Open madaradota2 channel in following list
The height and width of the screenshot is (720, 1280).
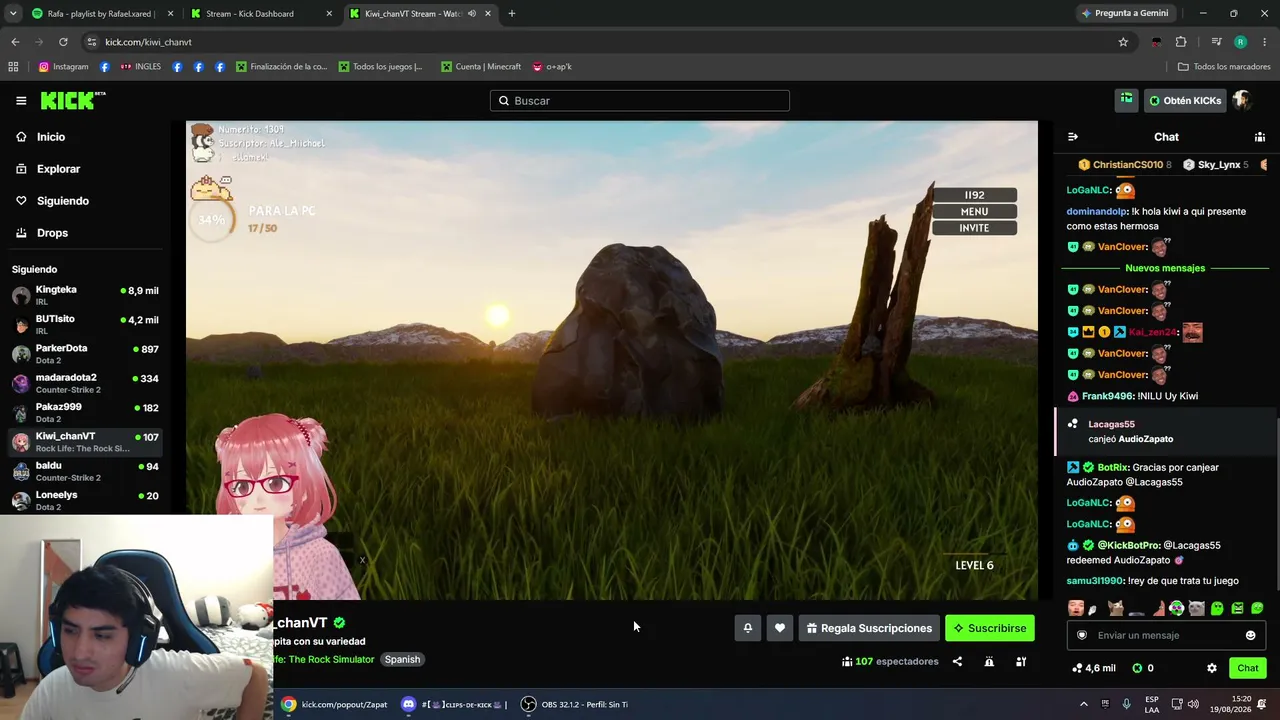click(x=85, y=383)
